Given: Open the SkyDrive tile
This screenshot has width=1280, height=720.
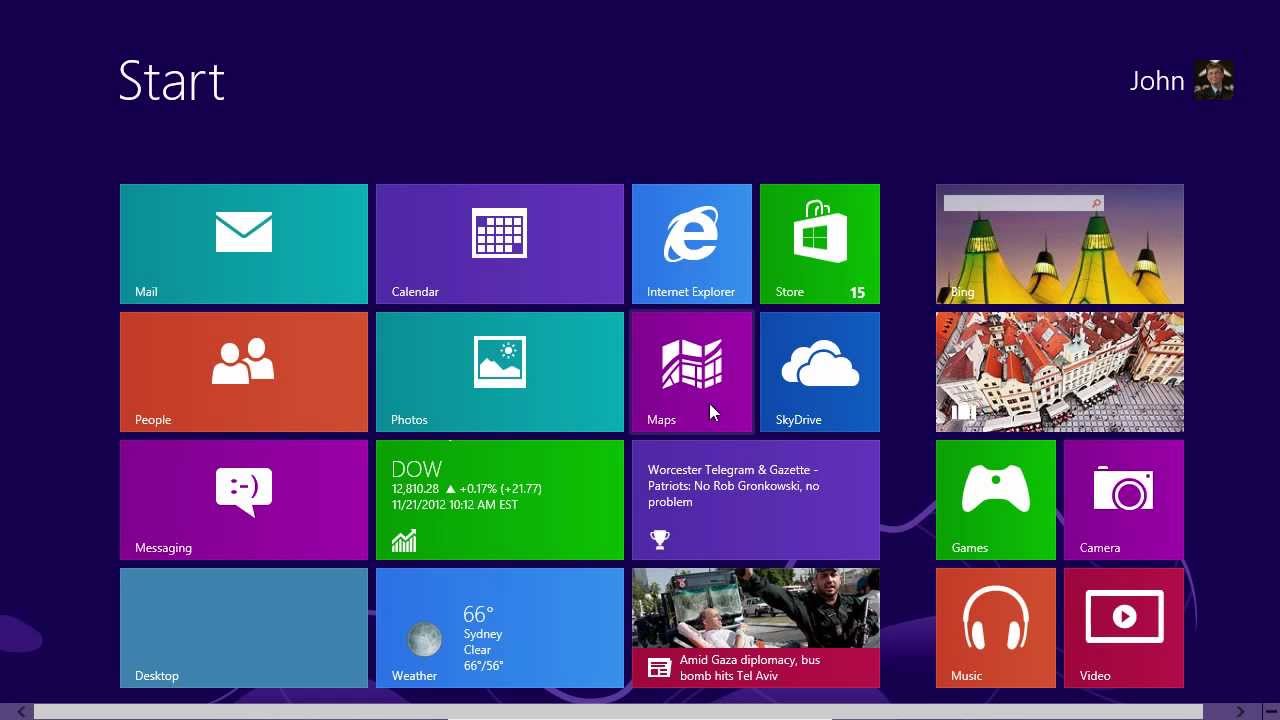Looking at the screenshot, I should 820,372.
